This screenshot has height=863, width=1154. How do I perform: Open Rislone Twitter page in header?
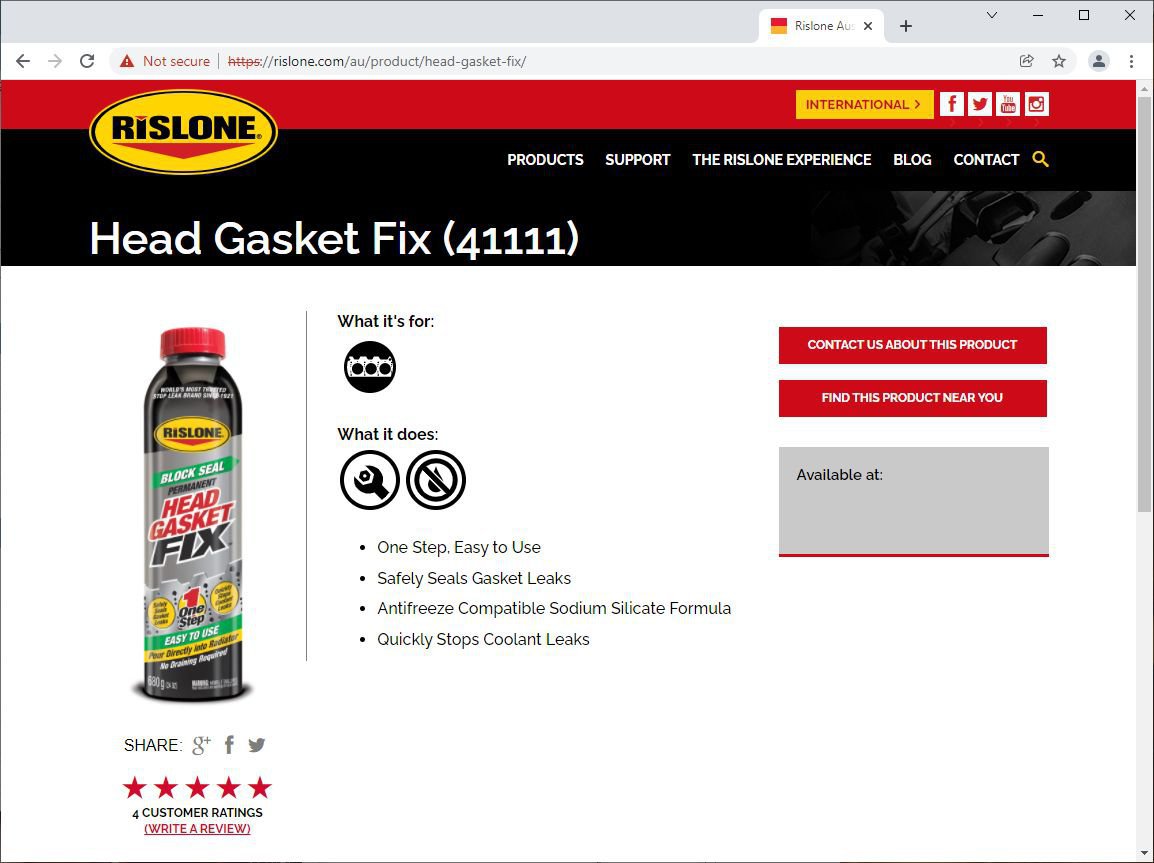pos(980,104)
